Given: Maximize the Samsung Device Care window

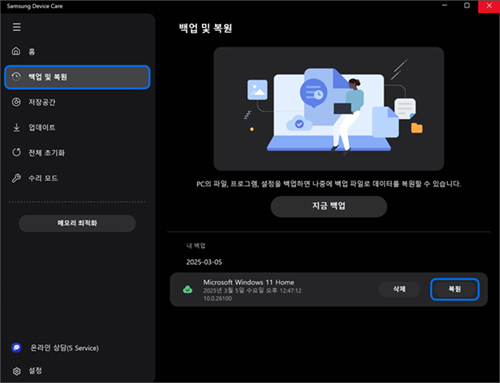Looking at the screenshot, I should 467,6.
